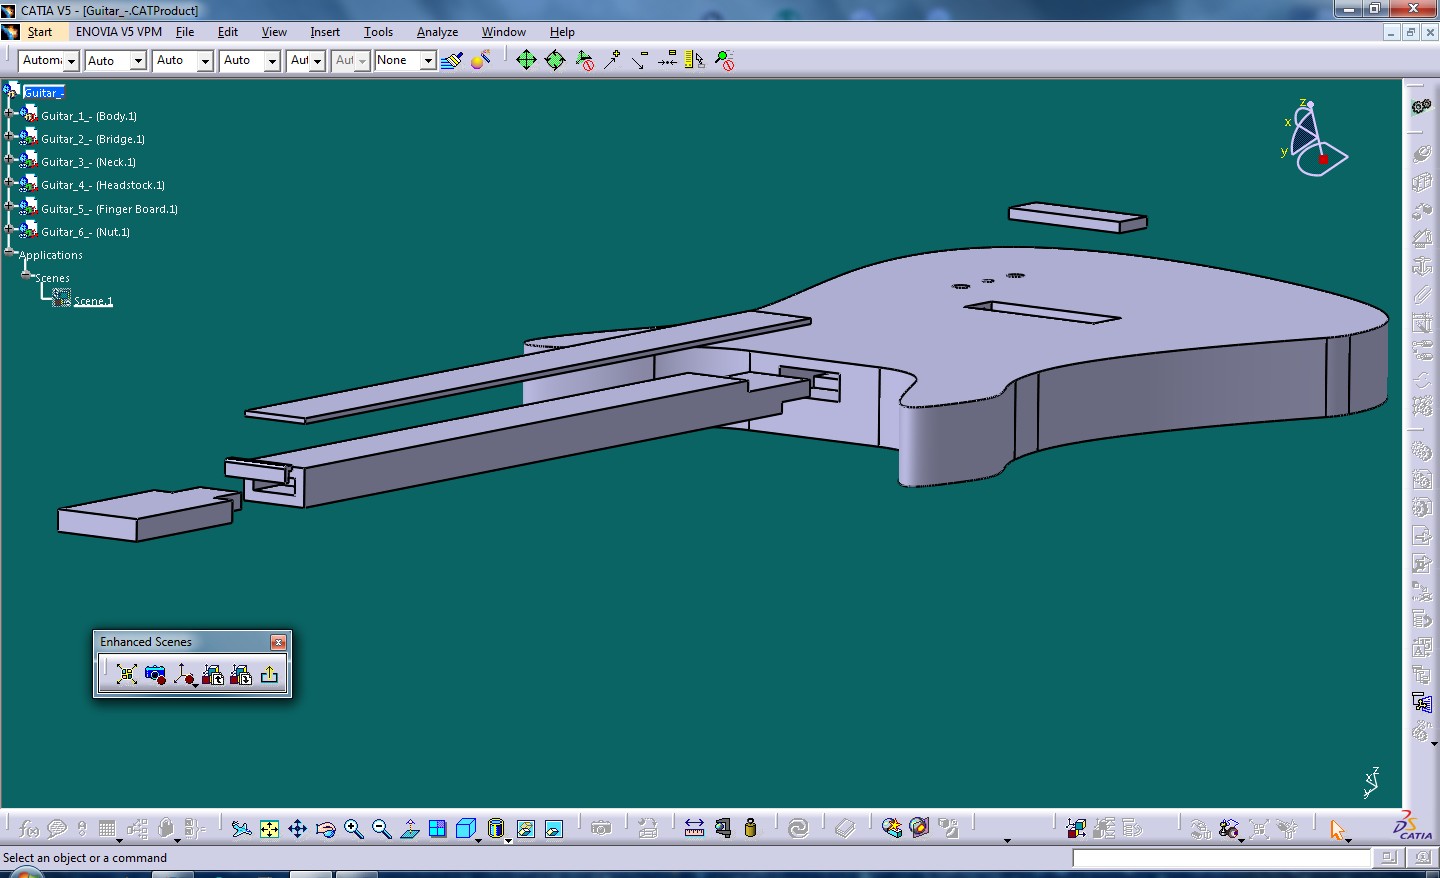This screenshot has height=878, width=1440.
Task: Expand the Guitar_3_ (Neck.1) node
Action: (x=9, y=159)
